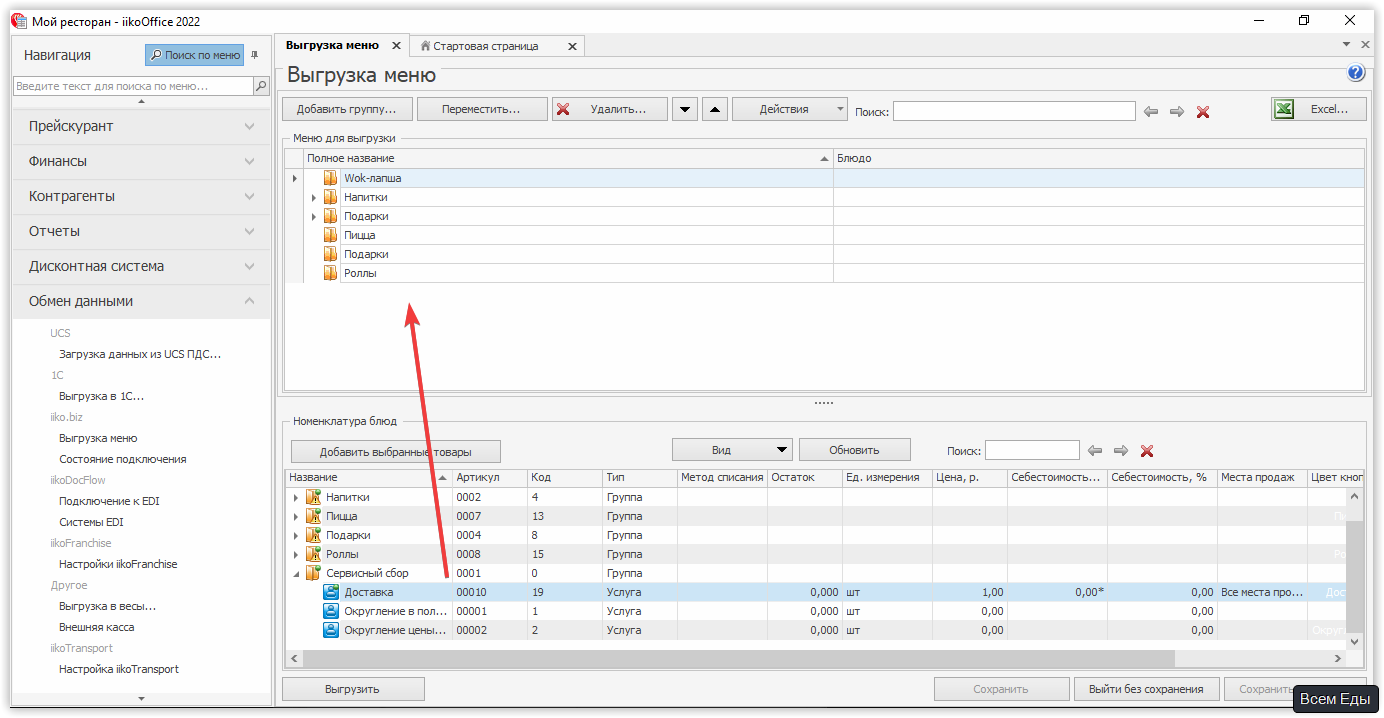Sort by Артикул column header
Viewport: 1384px width, 718px height.
490,478
